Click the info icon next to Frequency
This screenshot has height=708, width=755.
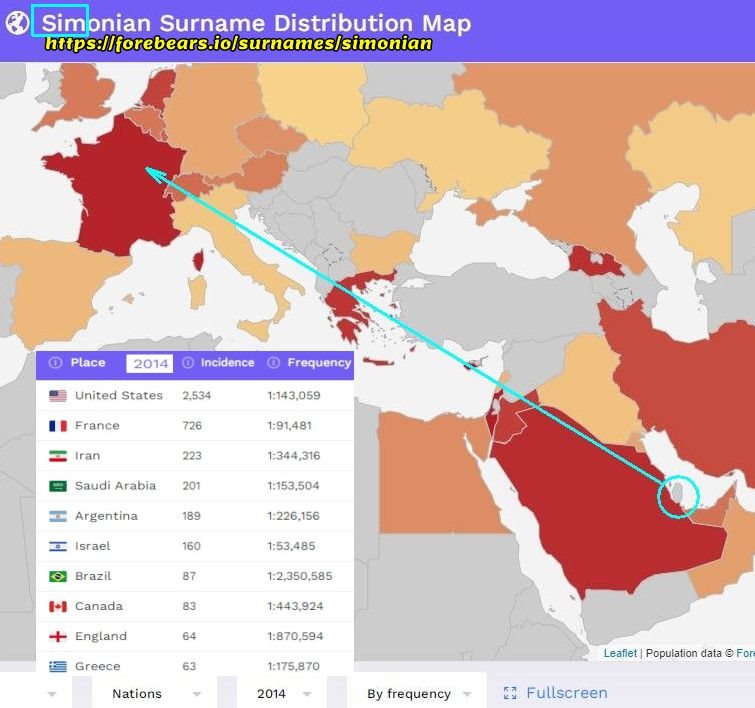(x=273, y=363)
